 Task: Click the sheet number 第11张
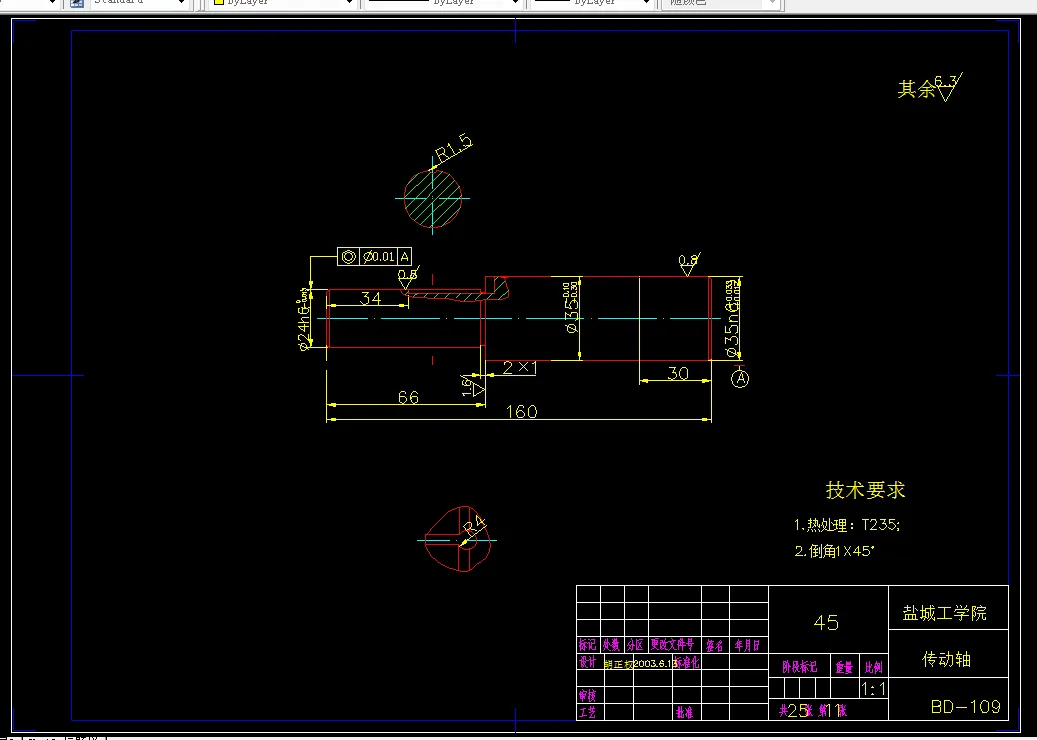tap(833, 711)
